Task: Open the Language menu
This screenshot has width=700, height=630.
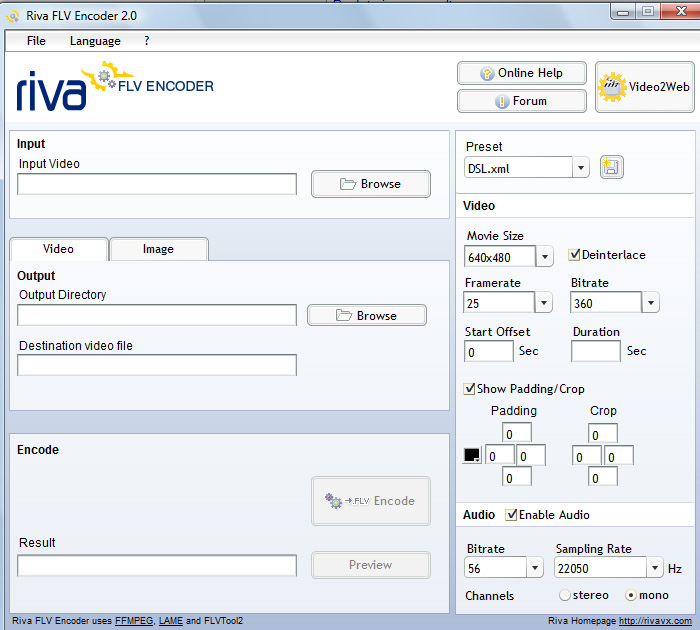Action: (95, 41)
